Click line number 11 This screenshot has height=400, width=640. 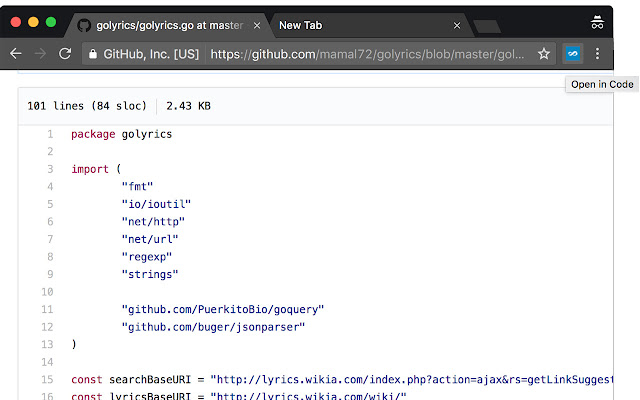[47, 309]
